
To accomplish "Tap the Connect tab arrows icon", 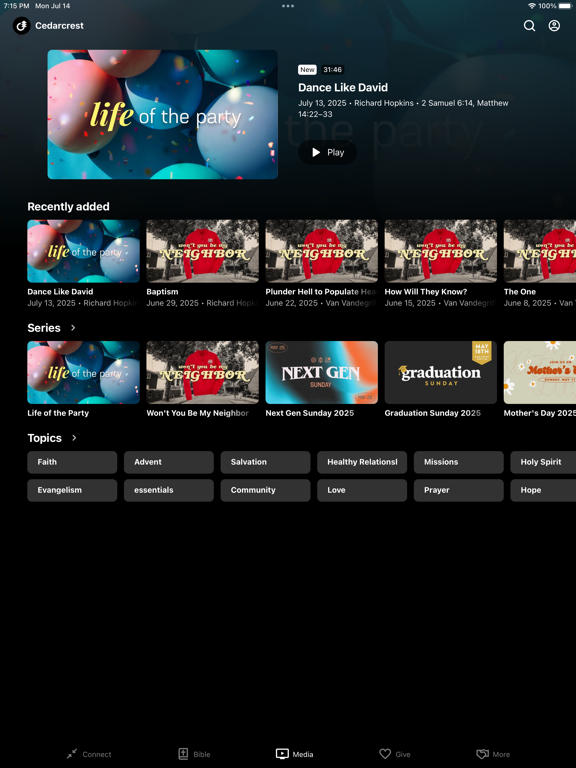I will (72, 753).
